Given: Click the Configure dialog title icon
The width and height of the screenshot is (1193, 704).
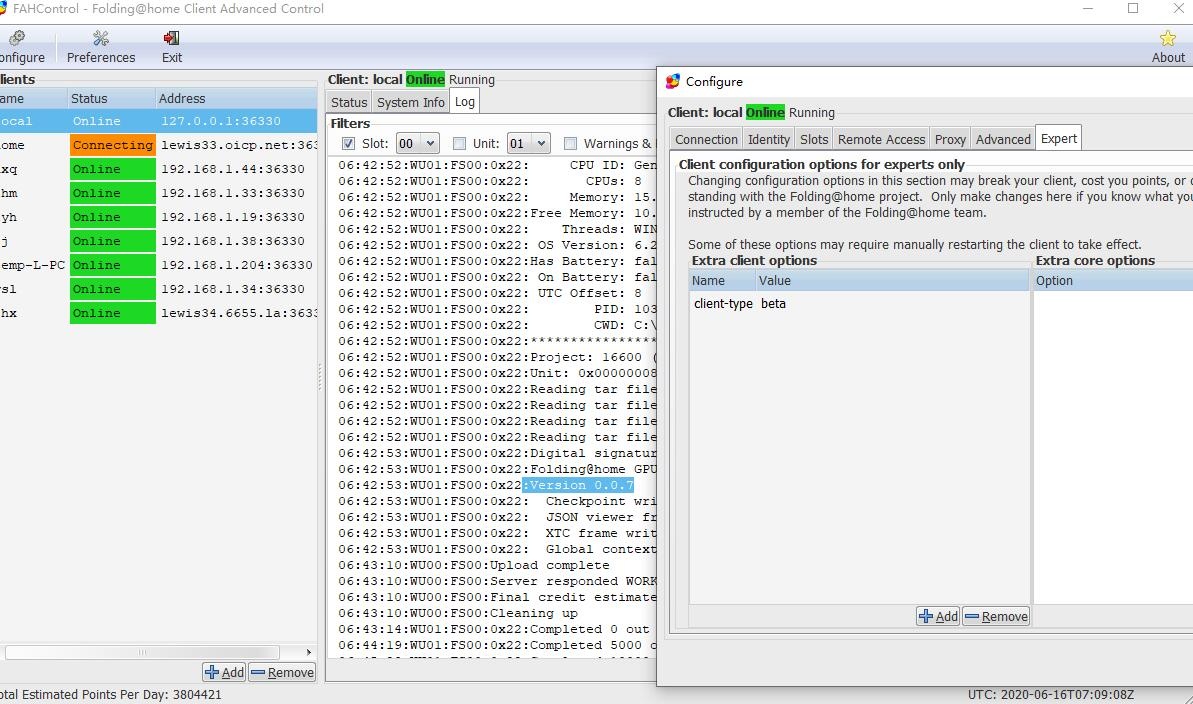Looking at the screenshot, I should pos(673,81).
